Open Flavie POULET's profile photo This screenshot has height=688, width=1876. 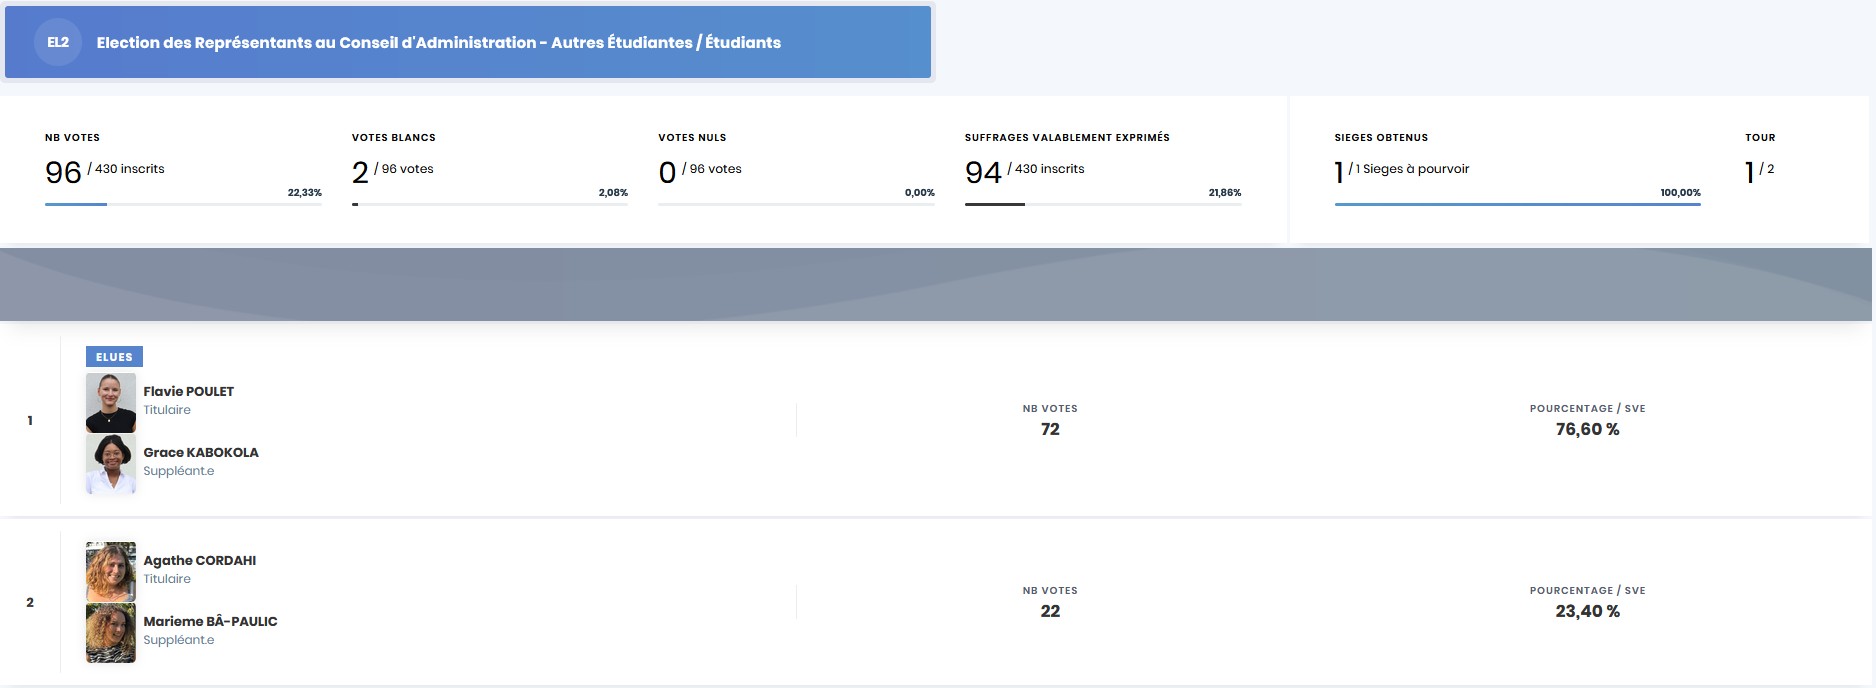[111, 402]
